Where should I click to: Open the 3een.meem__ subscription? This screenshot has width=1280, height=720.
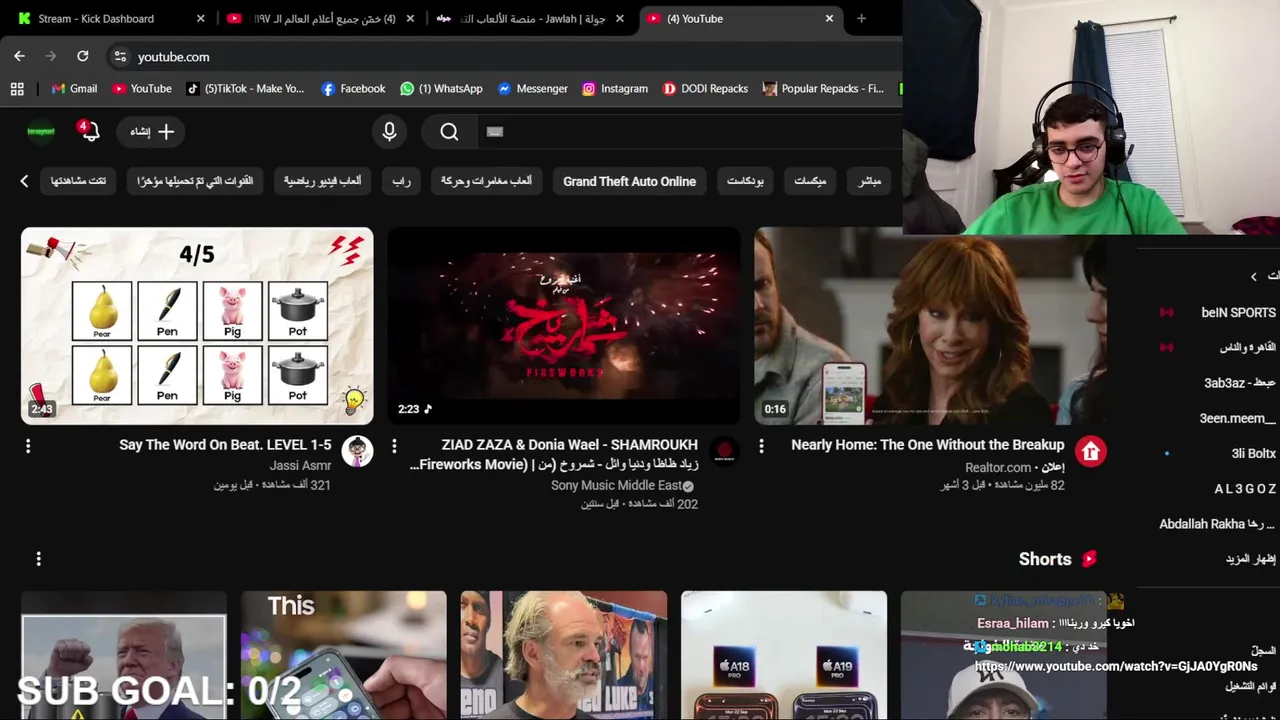1237,418
